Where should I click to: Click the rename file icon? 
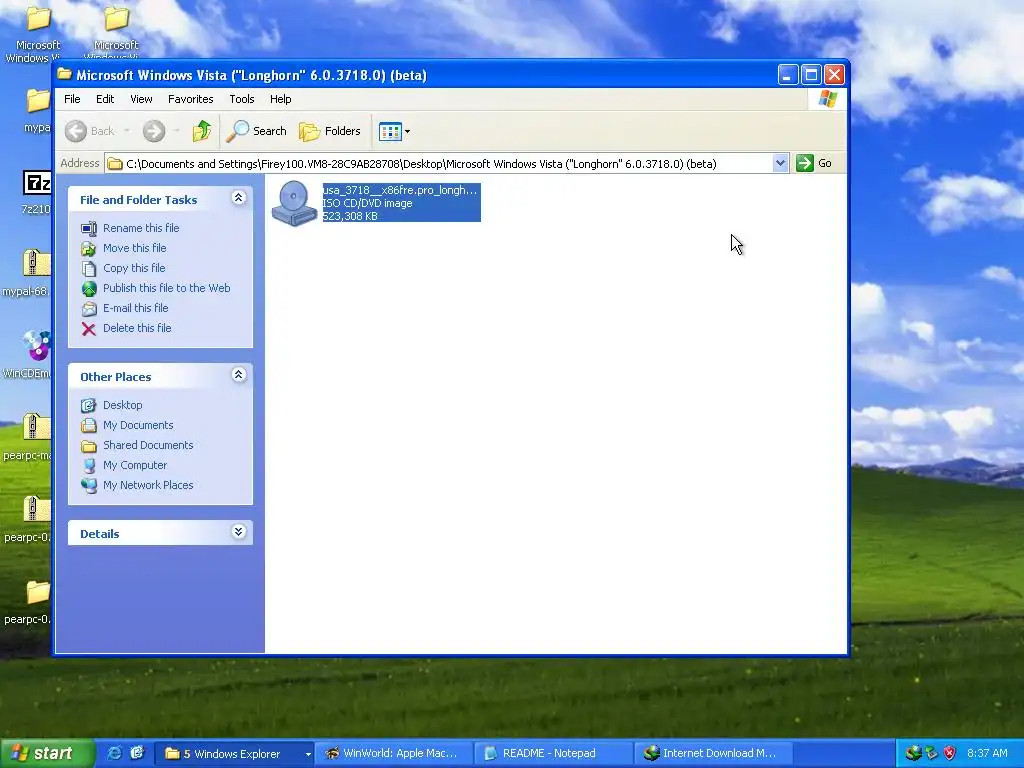click(x=89, y=229)
